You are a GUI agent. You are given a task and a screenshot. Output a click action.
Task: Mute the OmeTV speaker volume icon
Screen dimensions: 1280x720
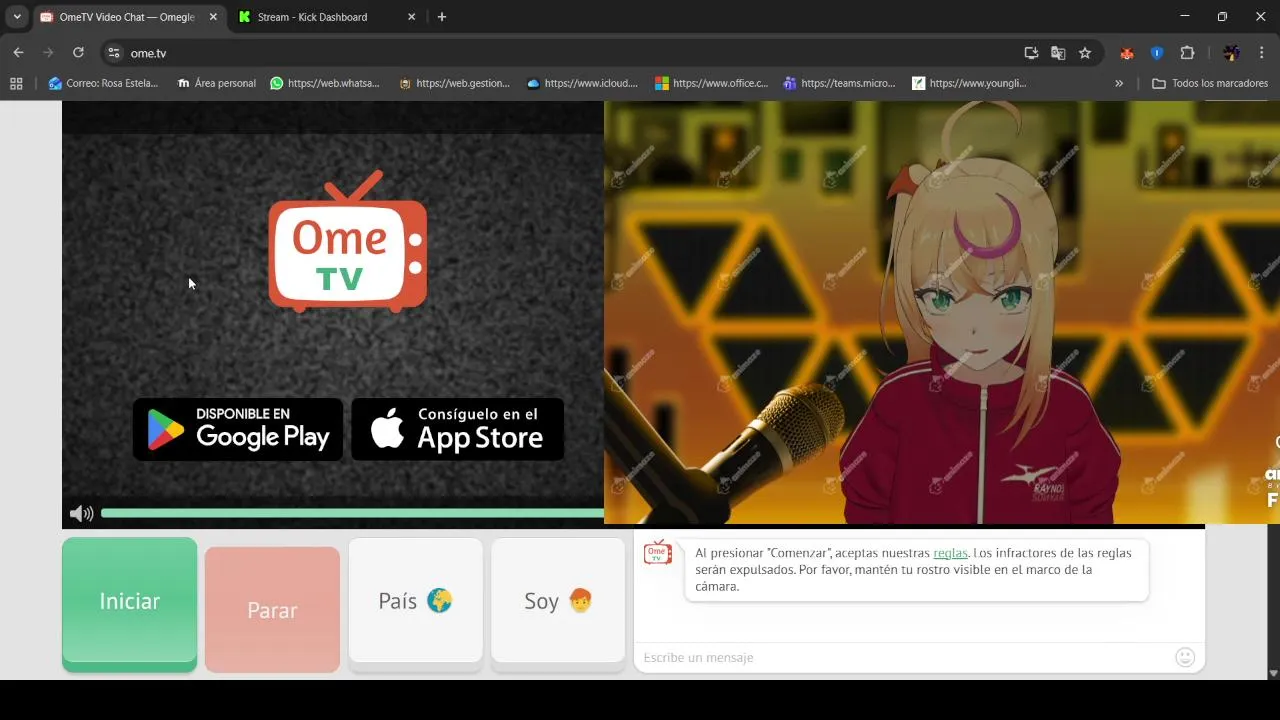[81, 513]
